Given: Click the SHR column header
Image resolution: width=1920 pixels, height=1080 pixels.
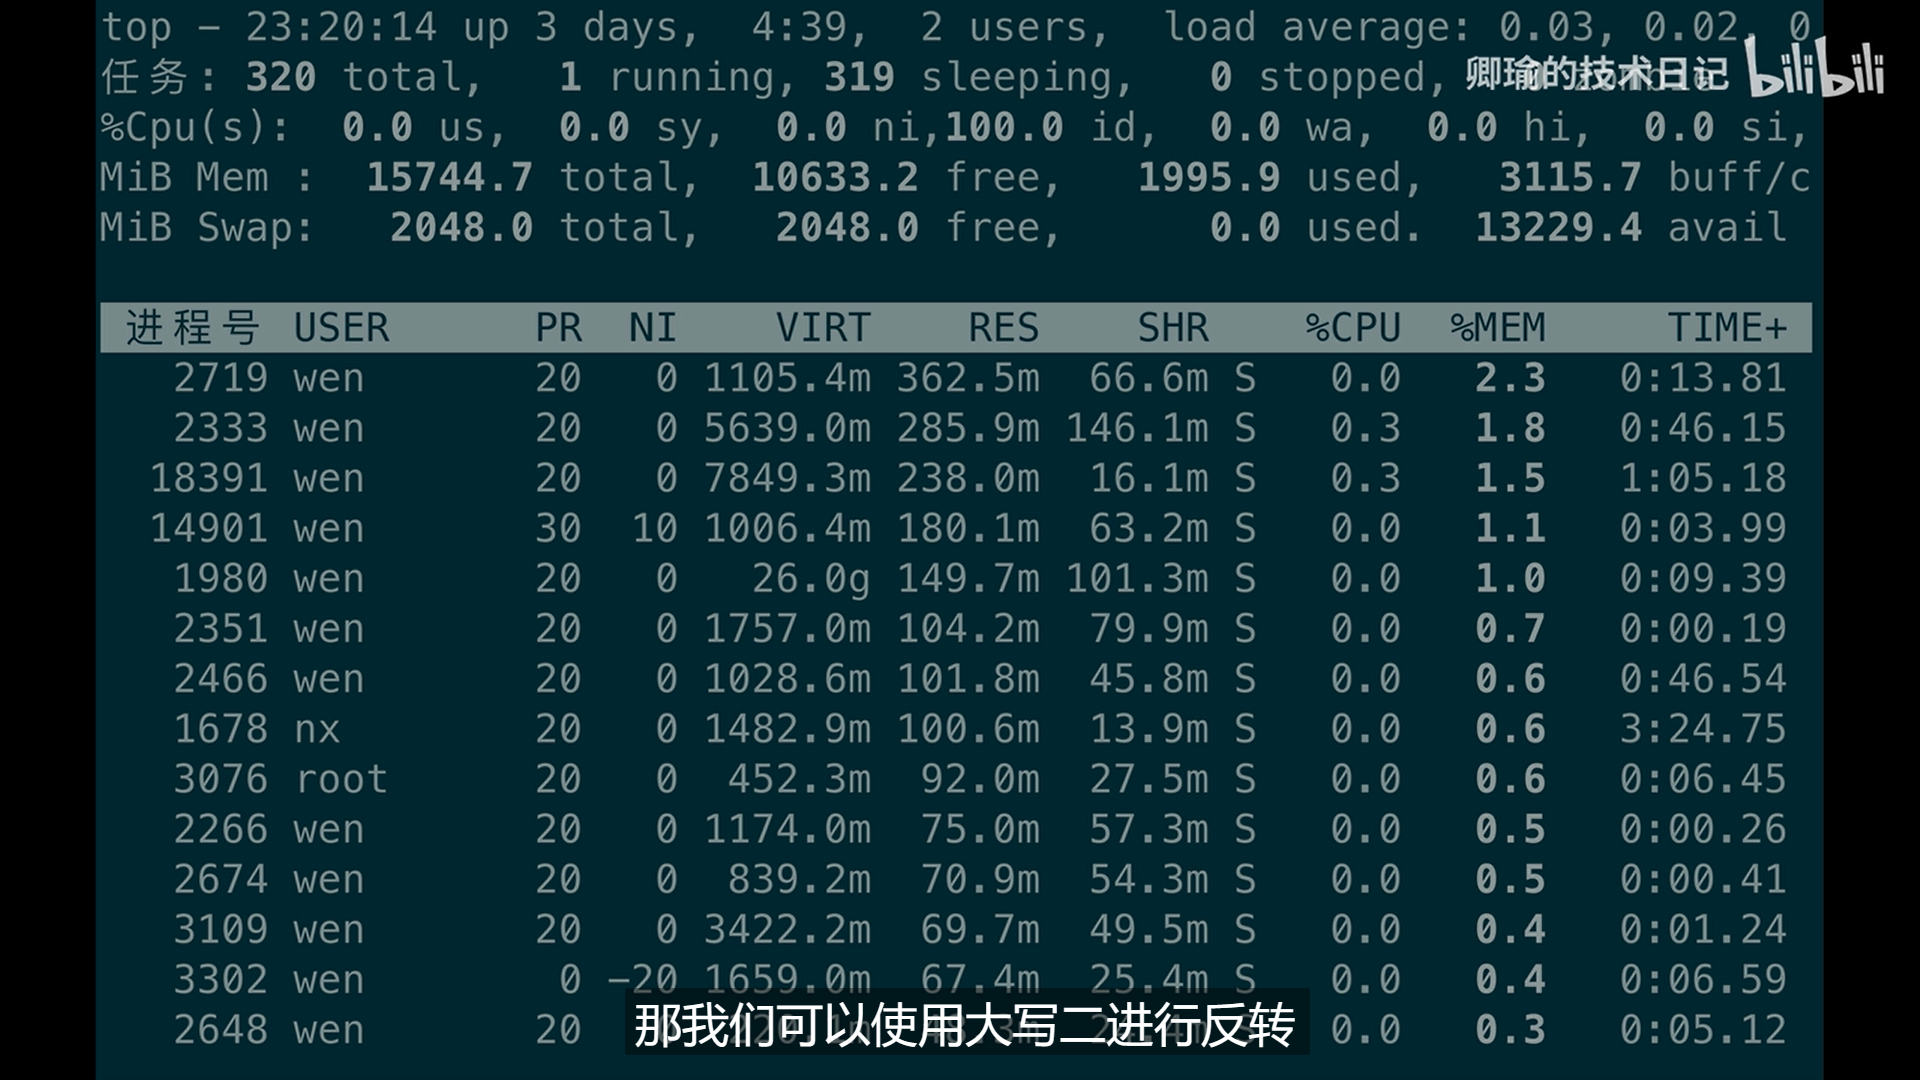Looking at the screenshot, I should [1172, 328].
